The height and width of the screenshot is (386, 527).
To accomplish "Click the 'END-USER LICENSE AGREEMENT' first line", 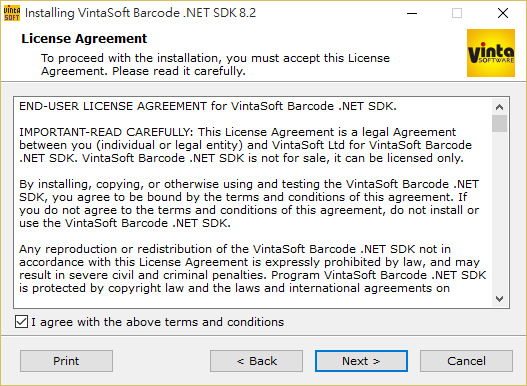I will [x=208, y=106].
